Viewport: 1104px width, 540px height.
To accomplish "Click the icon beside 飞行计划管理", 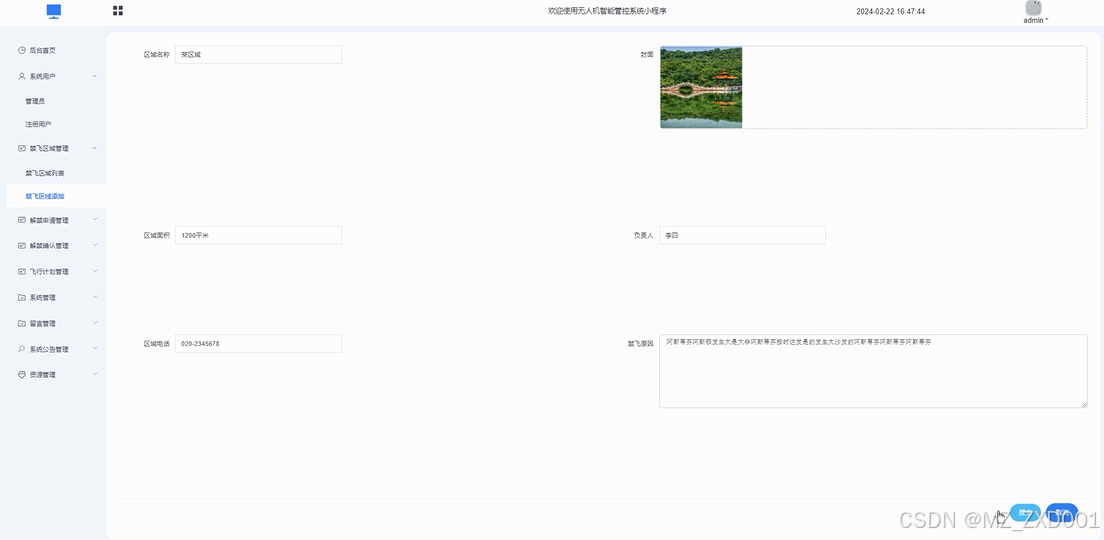I will point(22,272).
